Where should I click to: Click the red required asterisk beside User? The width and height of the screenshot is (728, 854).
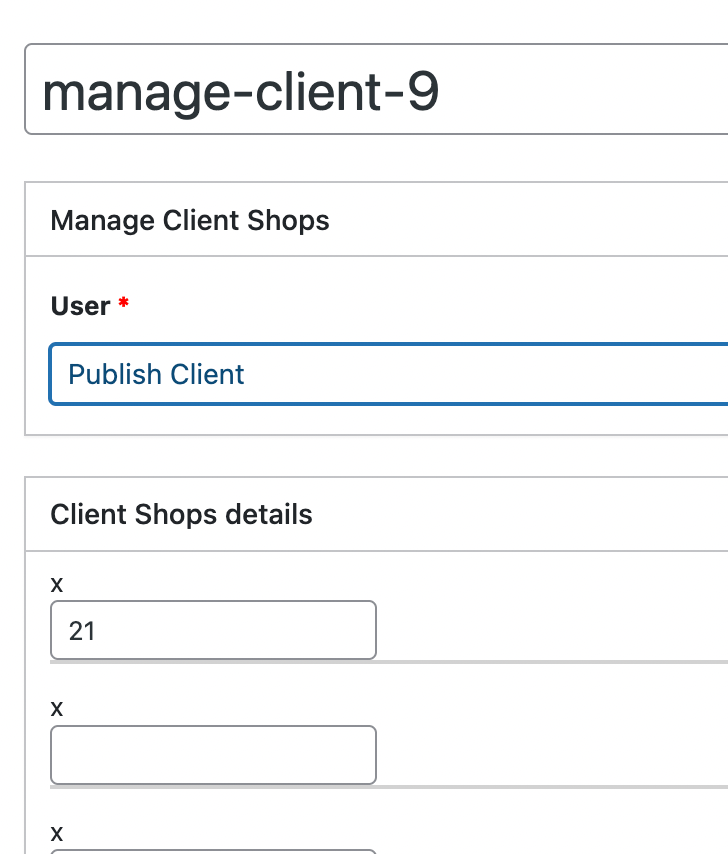coord(124,305)
